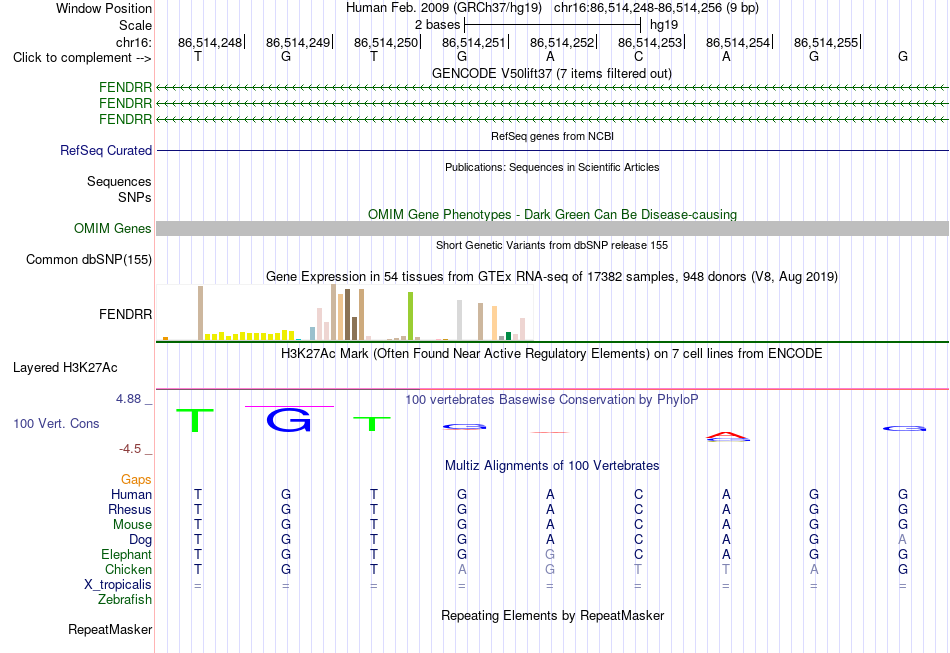Click the Elephant alignment row label
The height and width of the screenshot is (653, 950).
126,554
